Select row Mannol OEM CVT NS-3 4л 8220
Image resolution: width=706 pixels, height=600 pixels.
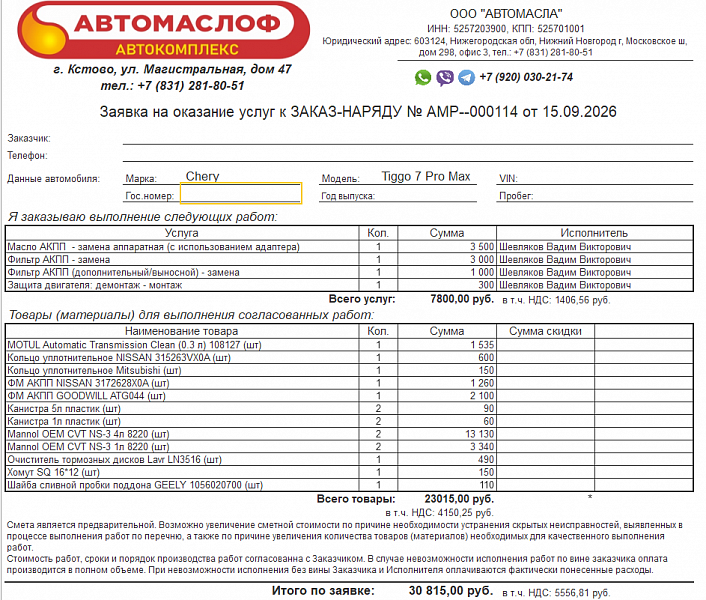tap(349, 434)
